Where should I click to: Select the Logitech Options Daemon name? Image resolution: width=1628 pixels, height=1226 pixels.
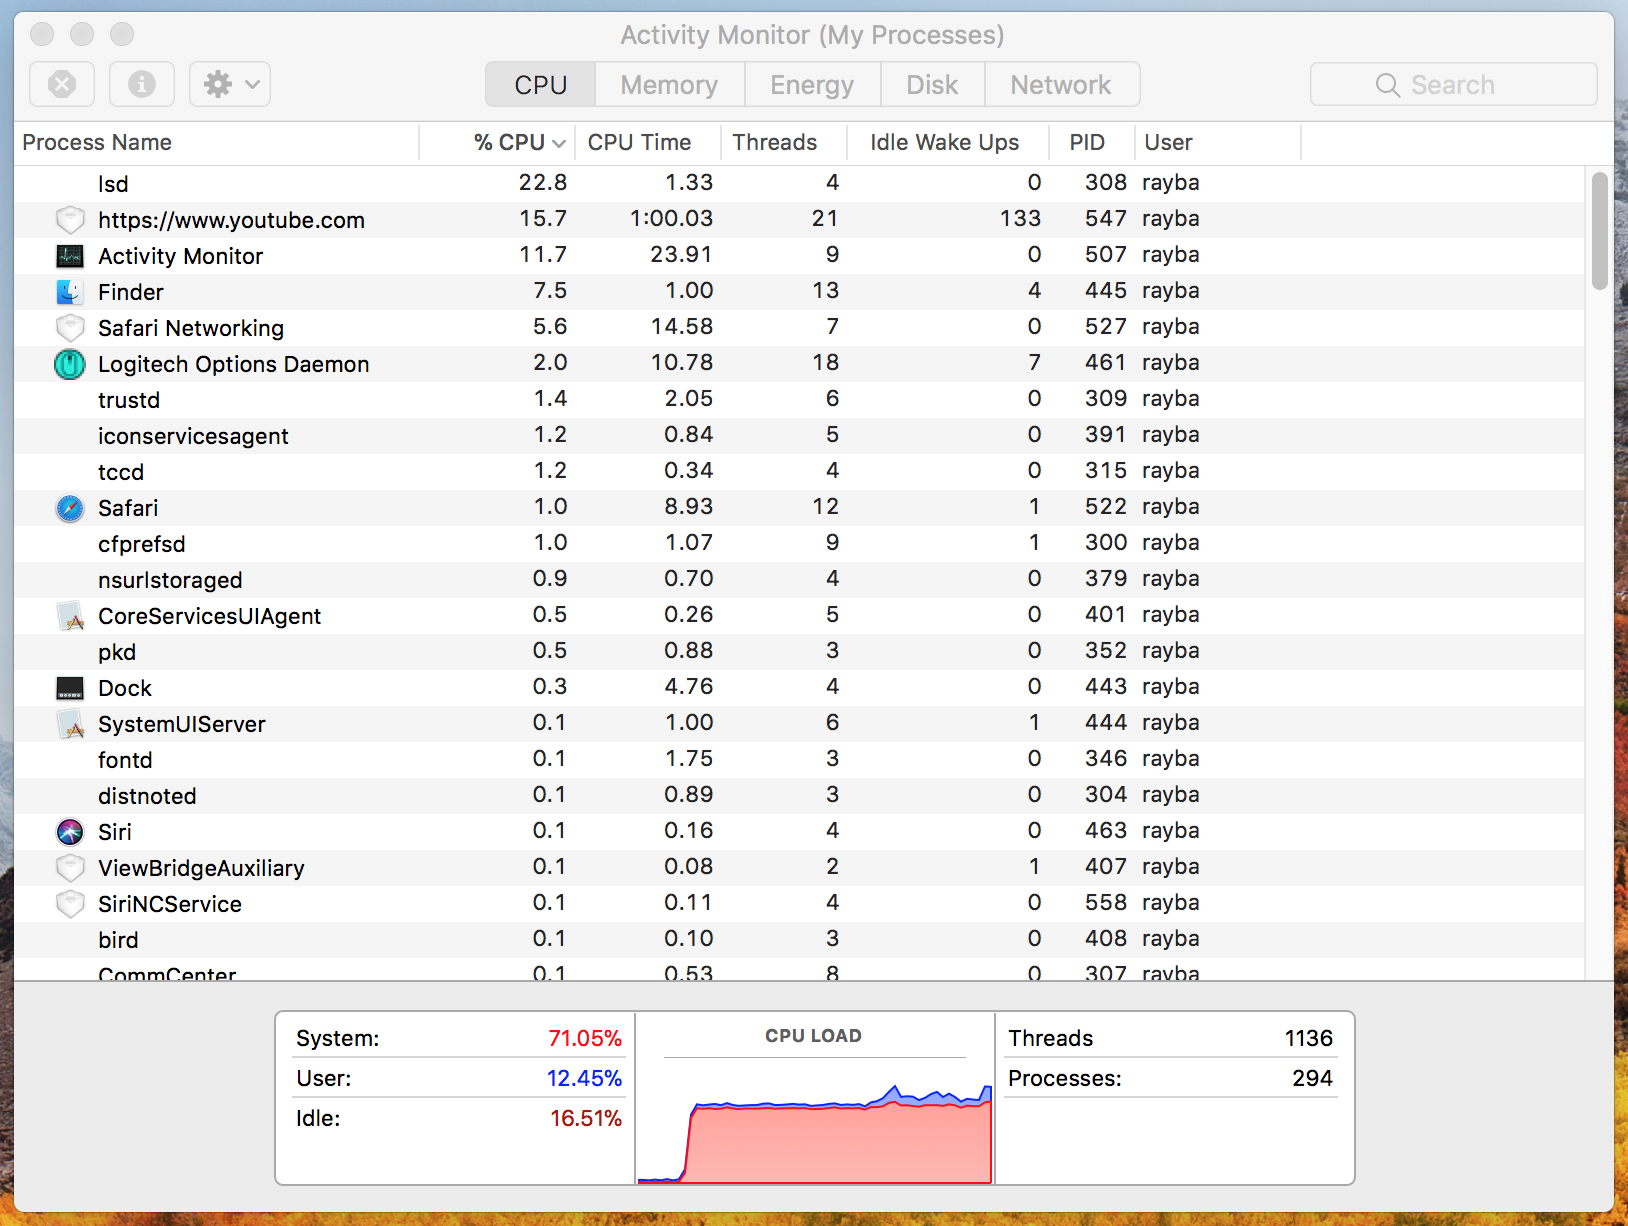point(233,364)
